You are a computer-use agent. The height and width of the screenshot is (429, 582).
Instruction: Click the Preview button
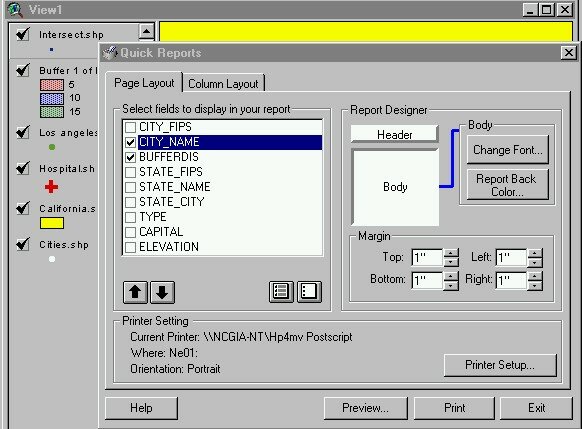(x=366, y=408)
